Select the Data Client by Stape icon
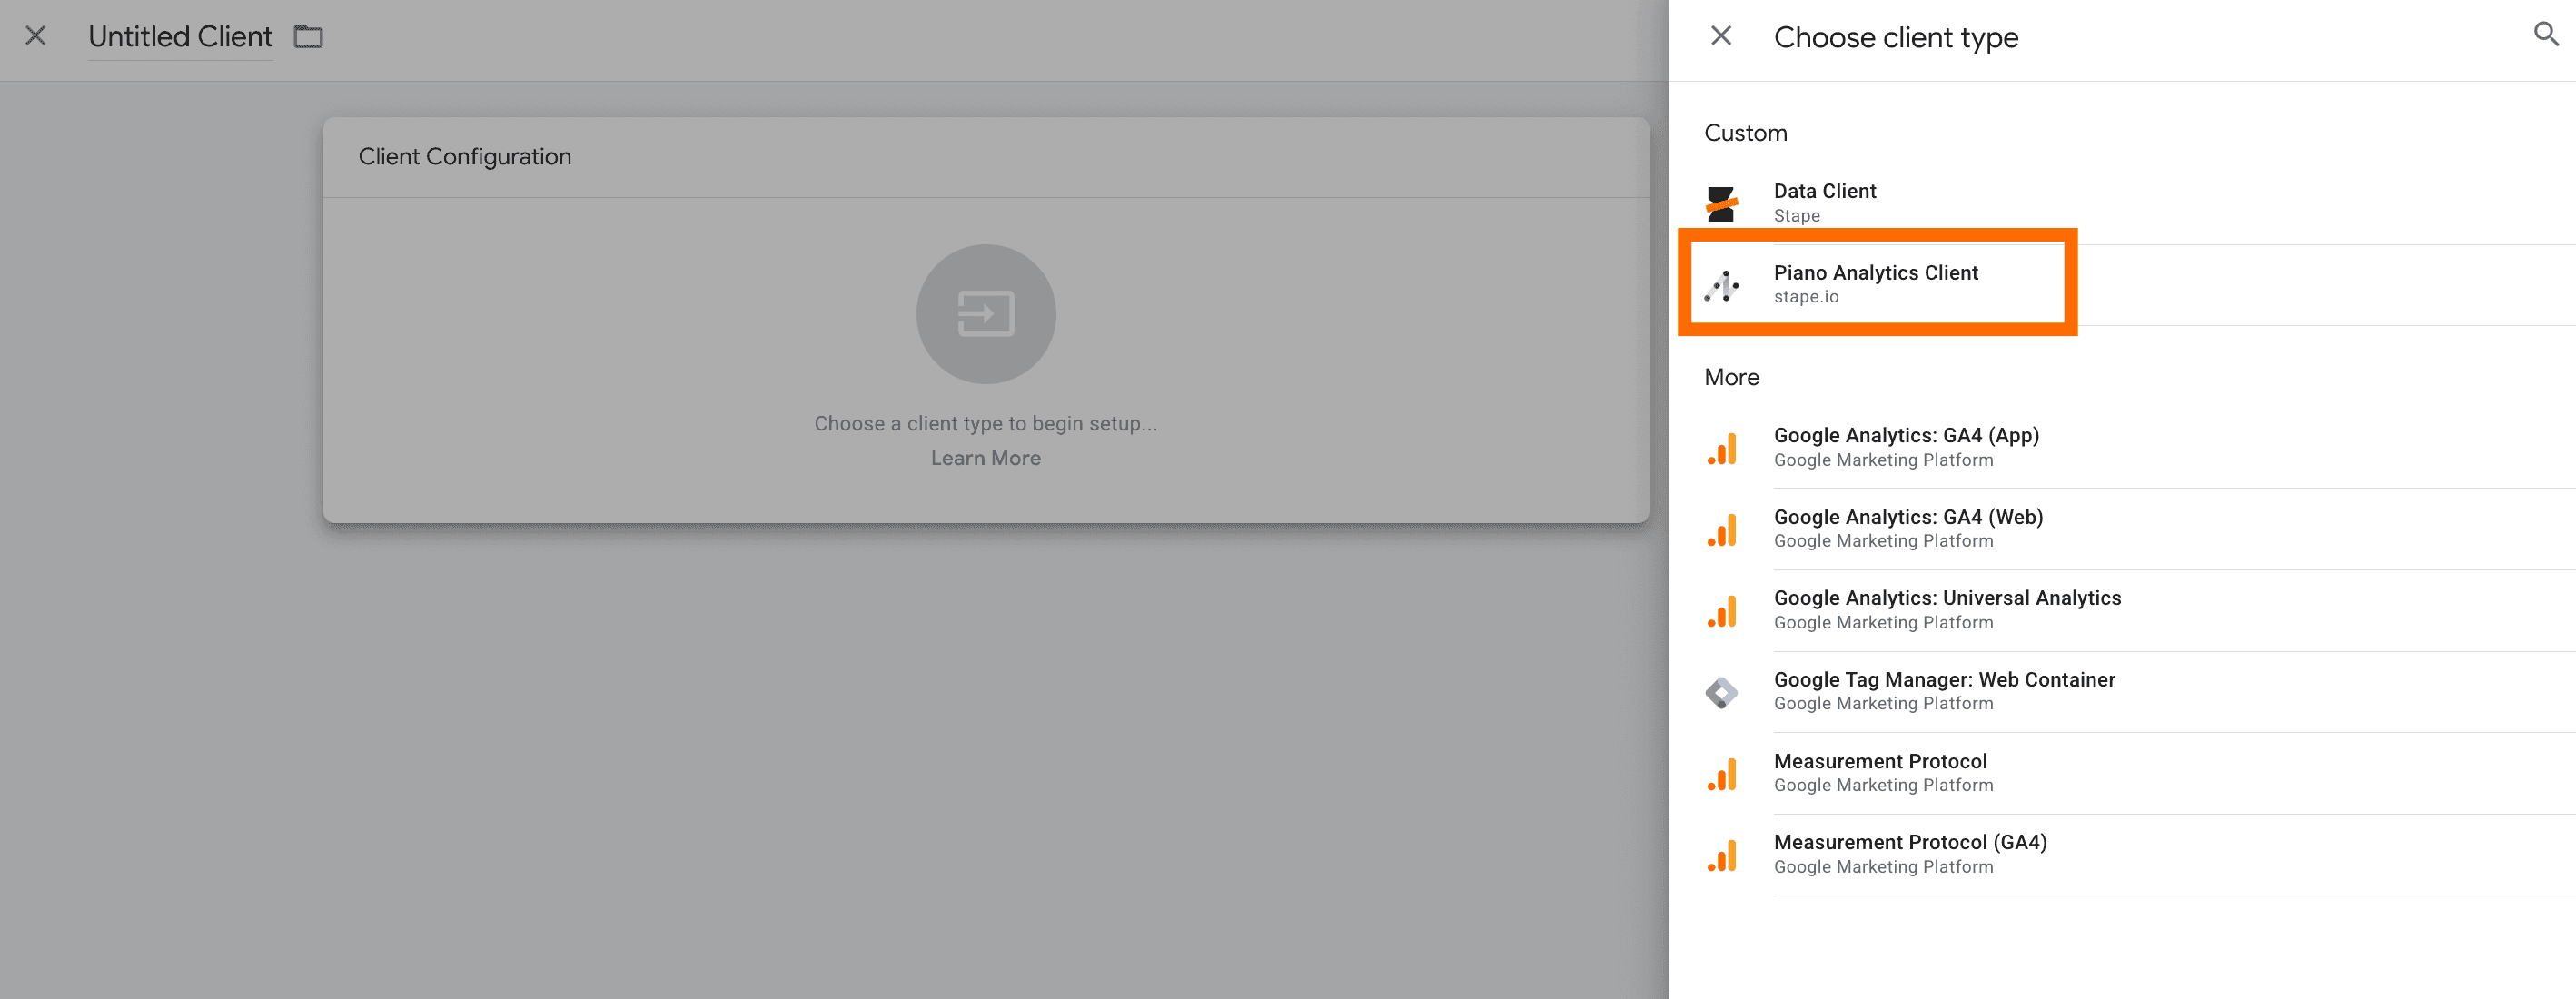Screen dimensions: 2576x999 point(1722,202)
